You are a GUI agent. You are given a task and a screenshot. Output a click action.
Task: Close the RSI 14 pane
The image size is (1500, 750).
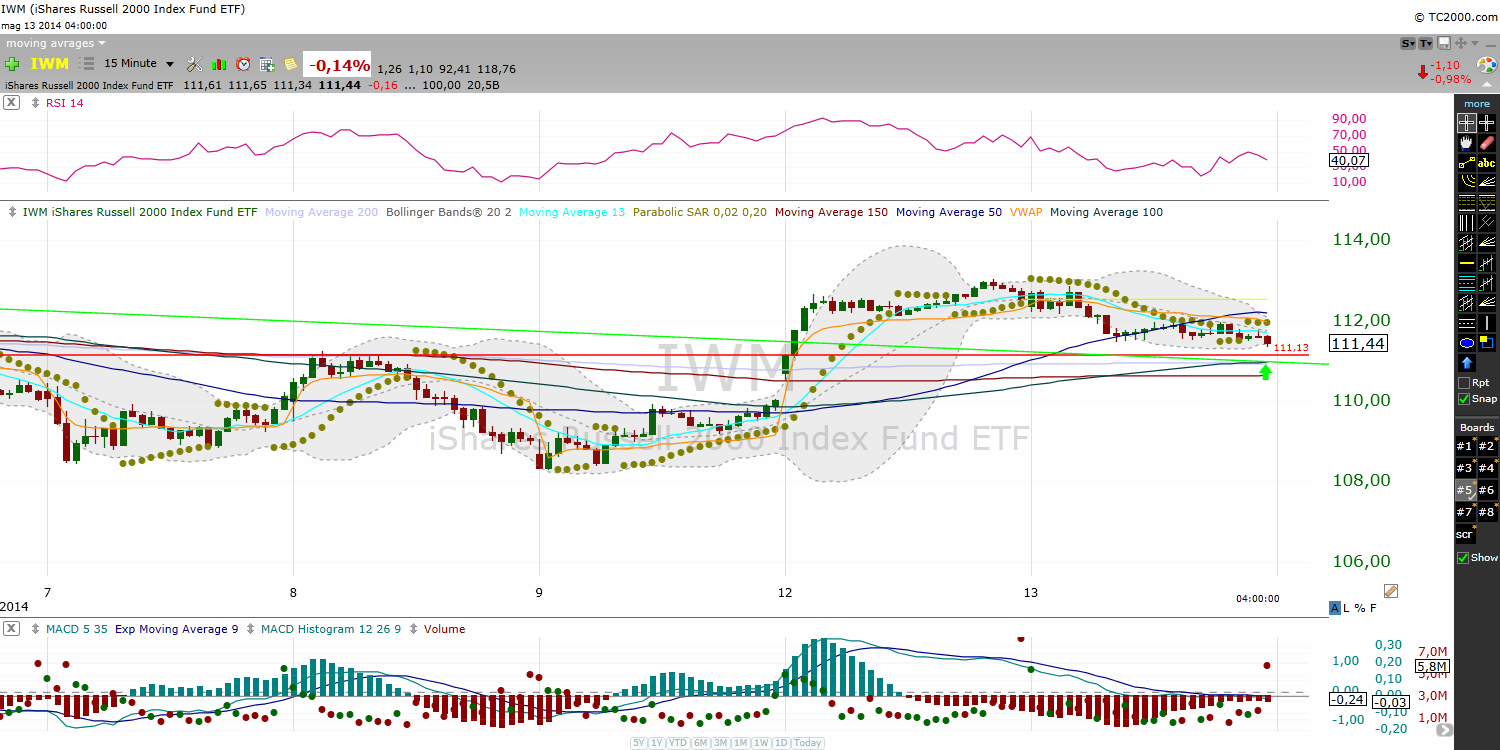10,102
